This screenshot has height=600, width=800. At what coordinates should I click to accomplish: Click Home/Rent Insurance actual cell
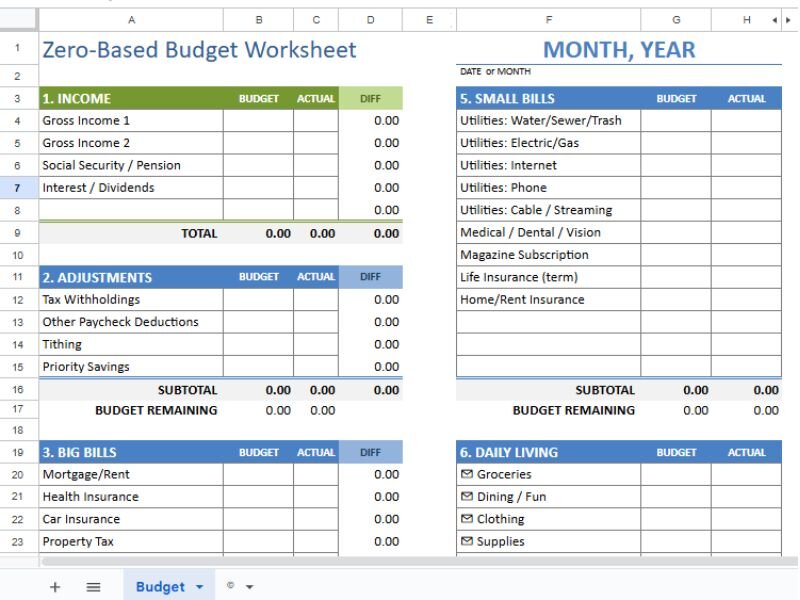tap(746, 299)
